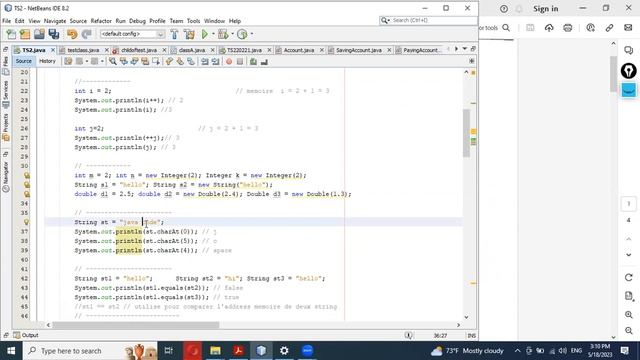Click the Clean and Build Project icon
The width and height of the screenshot is (640, 360).
(x=189, y=34)
